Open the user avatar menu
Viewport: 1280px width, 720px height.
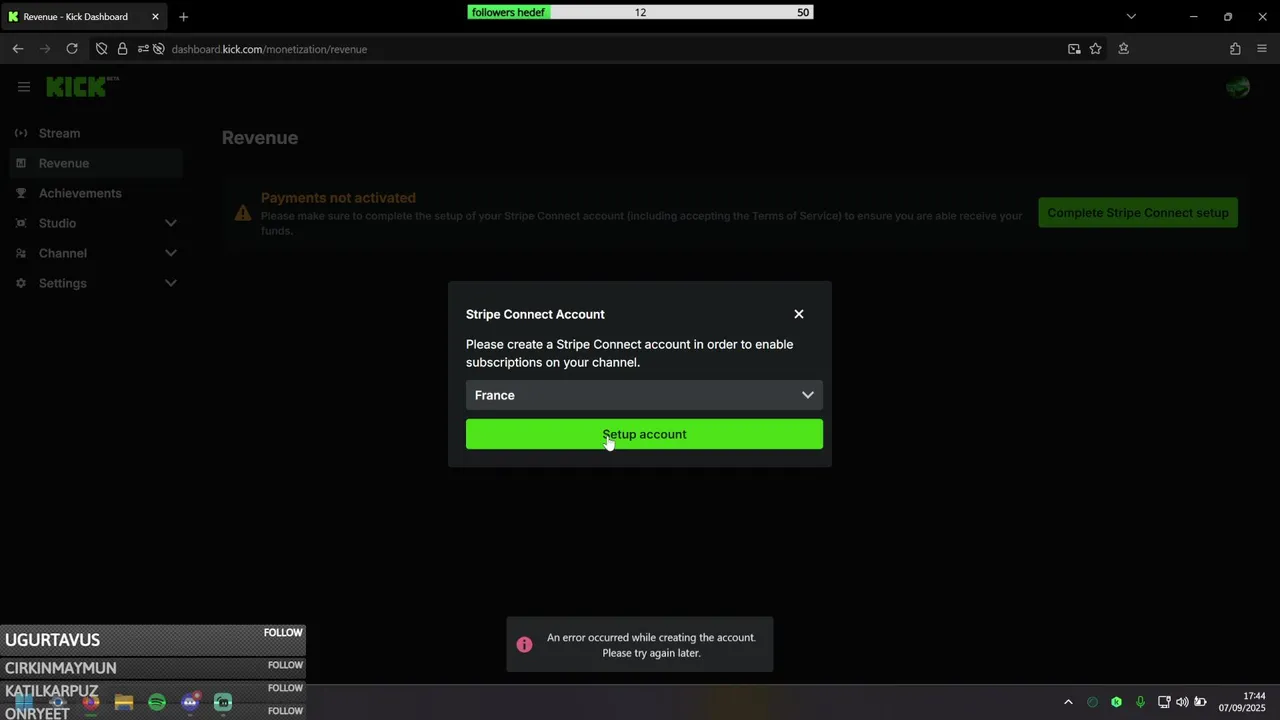coord(1238,87)
